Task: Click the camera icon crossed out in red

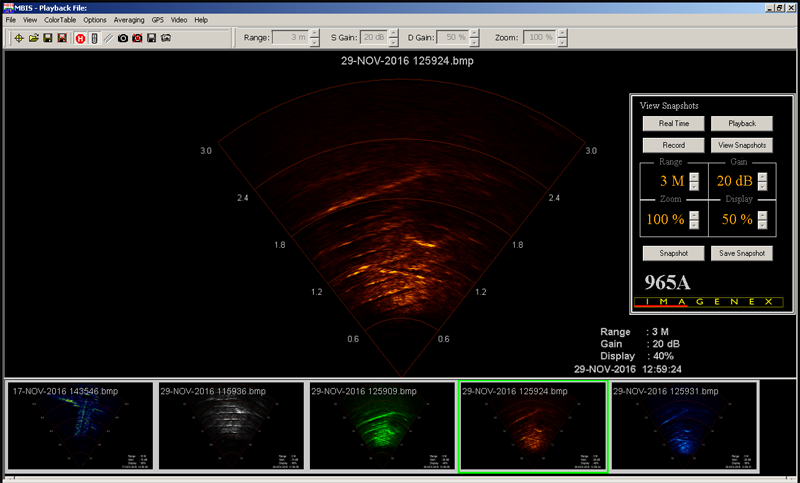Action: pos(137,38)
